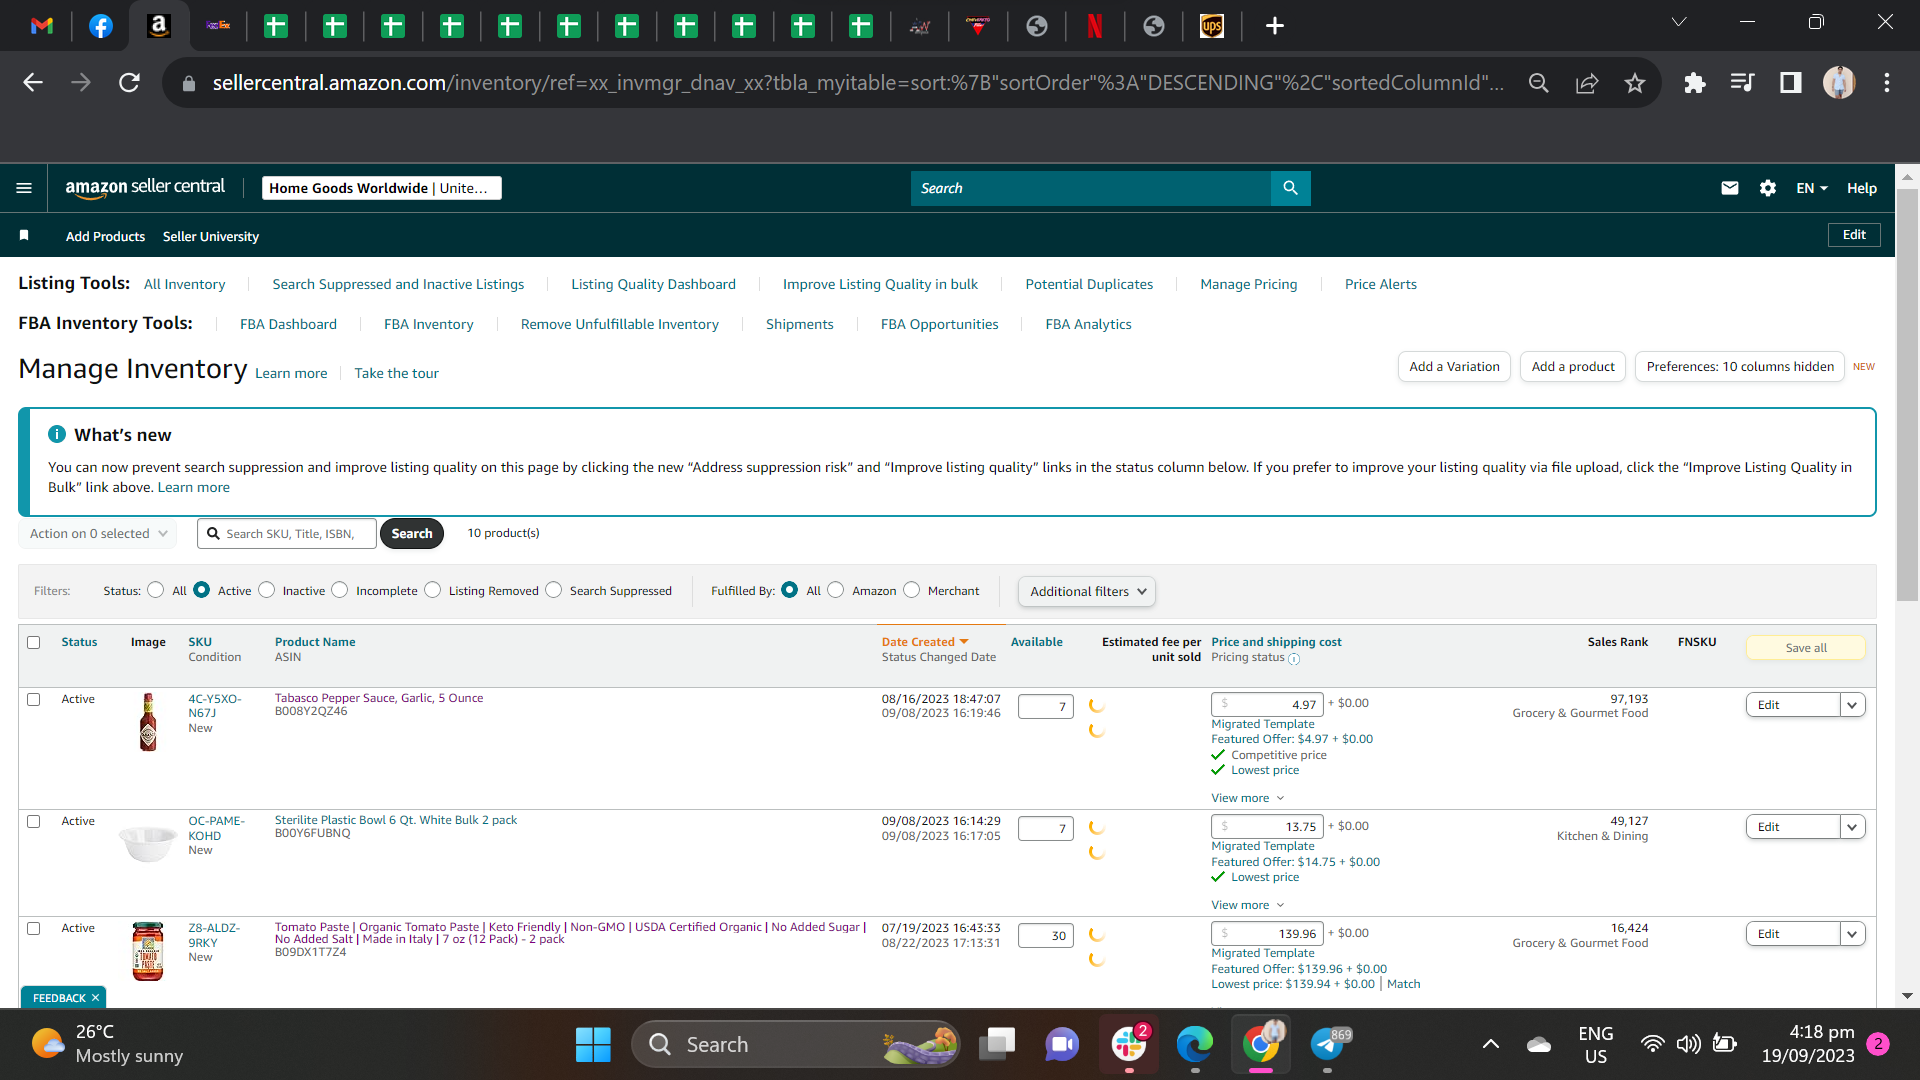Check the select-all products header checkbox
This screenshot has height=1080, width=1920.
(34, 642)
